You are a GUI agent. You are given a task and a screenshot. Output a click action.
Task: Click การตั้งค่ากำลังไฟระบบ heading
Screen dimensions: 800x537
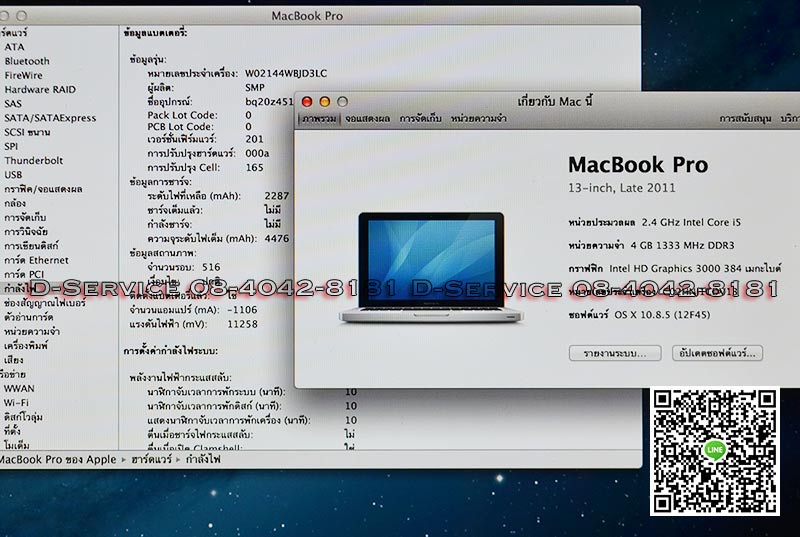[170, 351]
